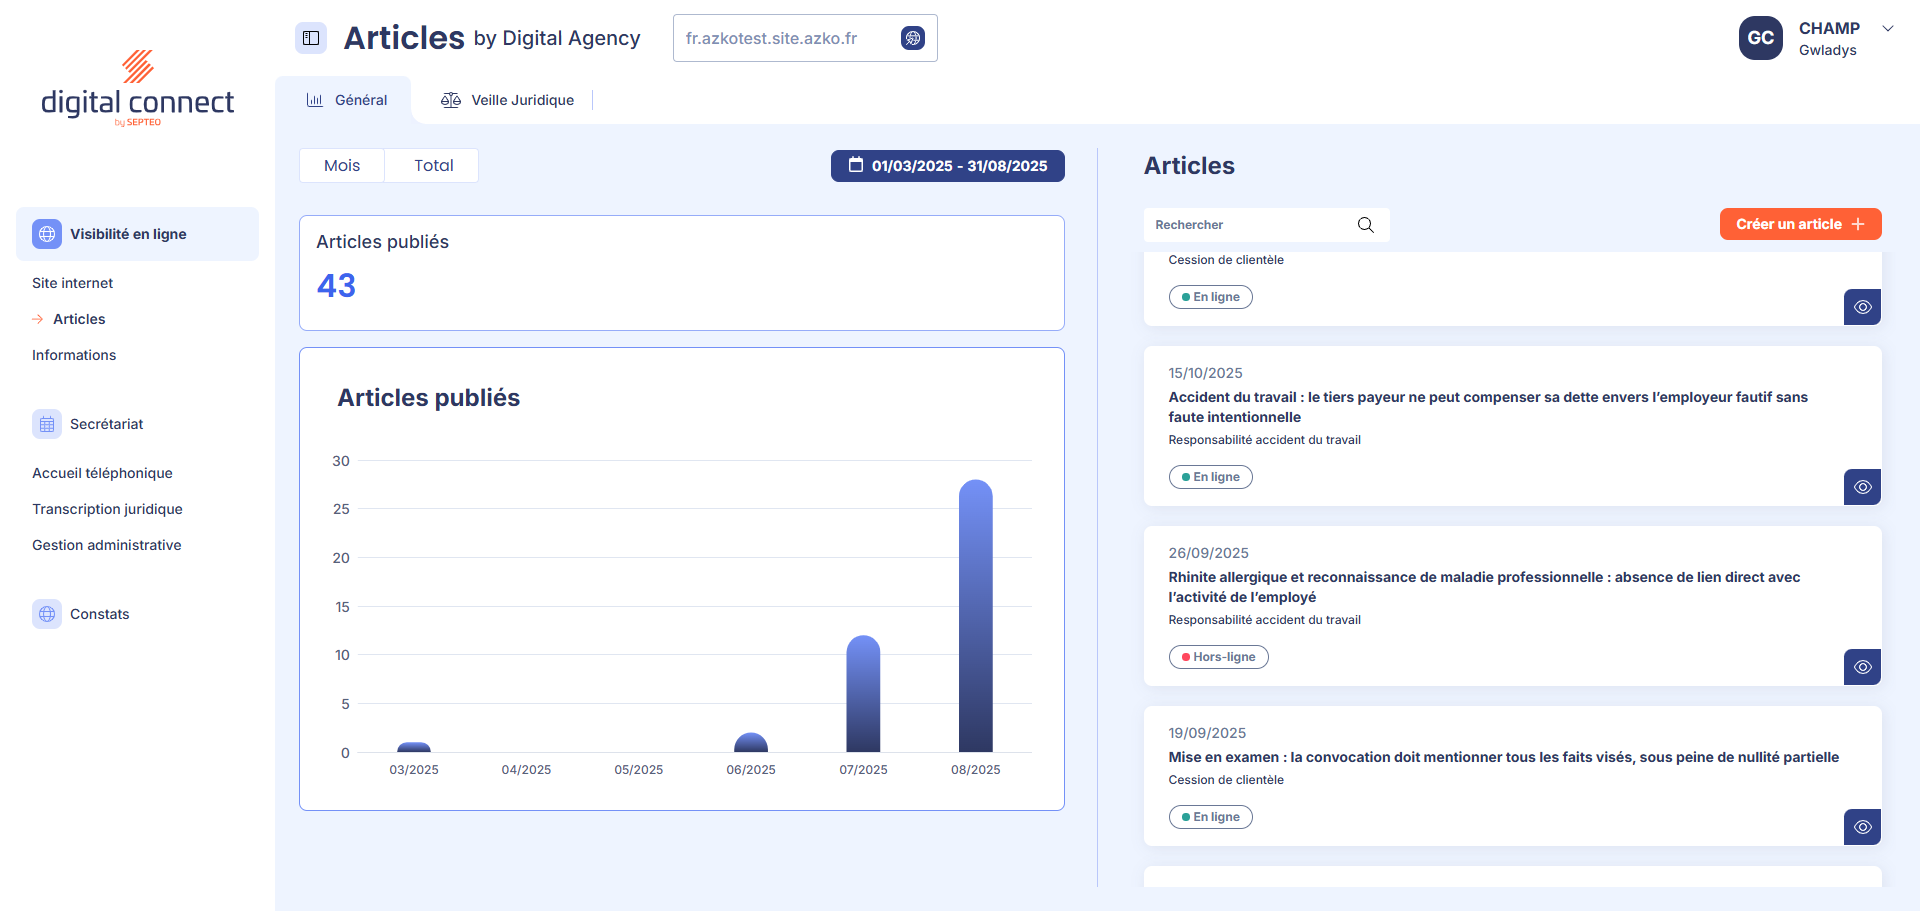Open Transcription juridique in sidebar
1920x911 pixels.
pyautogui.click(x=107, y=509)
